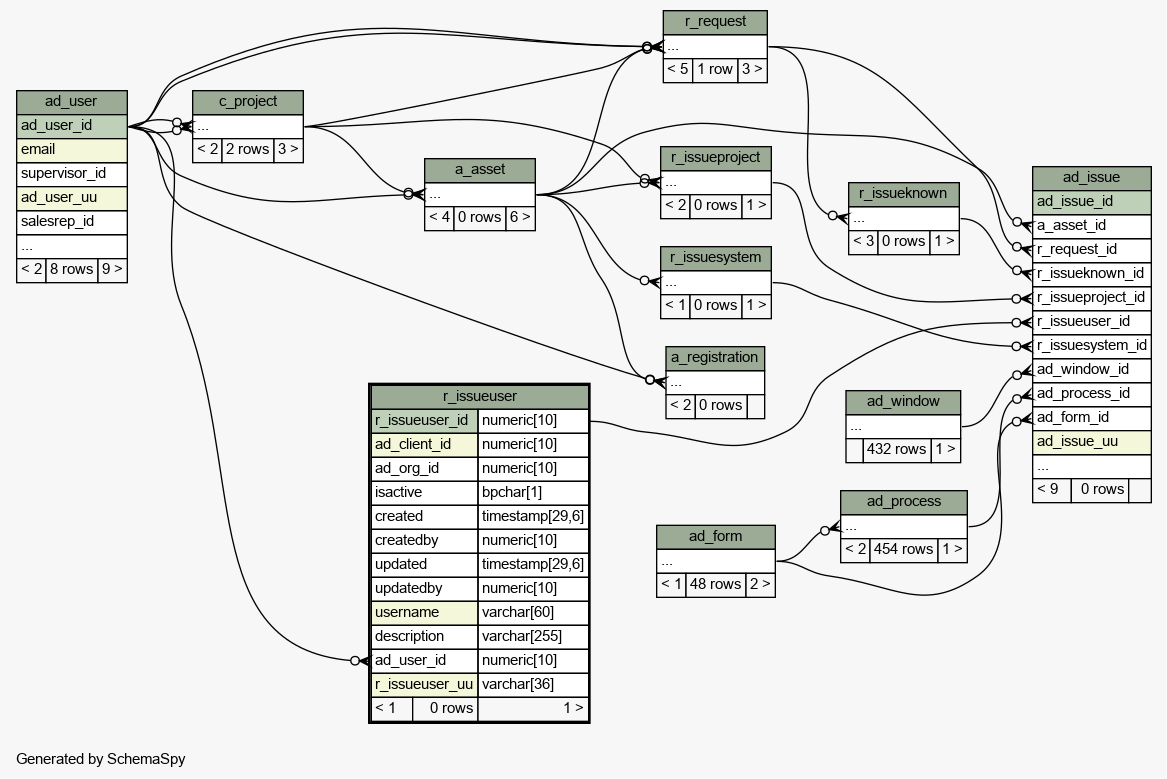Click ad_user_id in the r_issueuser table
The width and height of the screenshot is (1167, 779).
[x=424, y=661]
